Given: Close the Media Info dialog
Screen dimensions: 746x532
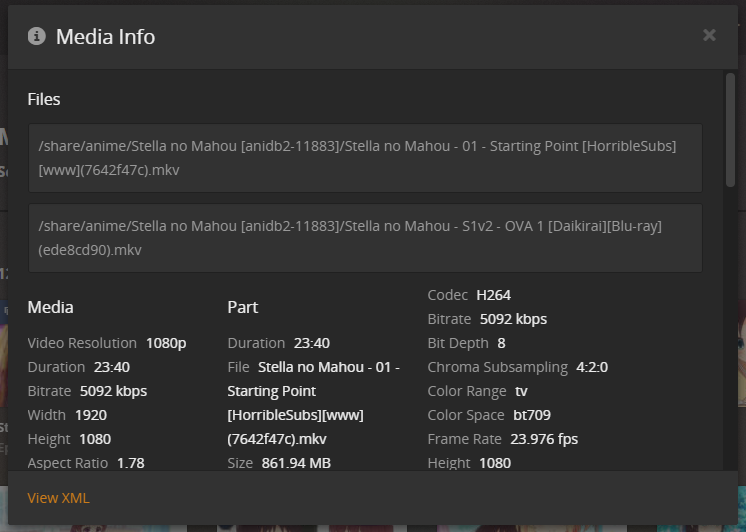Looking at the screenshot, I should click(x=709, y=35).
